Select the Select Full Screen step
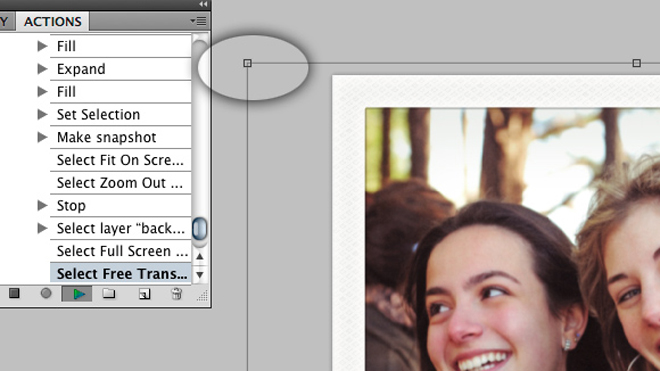 coord(120,251)
